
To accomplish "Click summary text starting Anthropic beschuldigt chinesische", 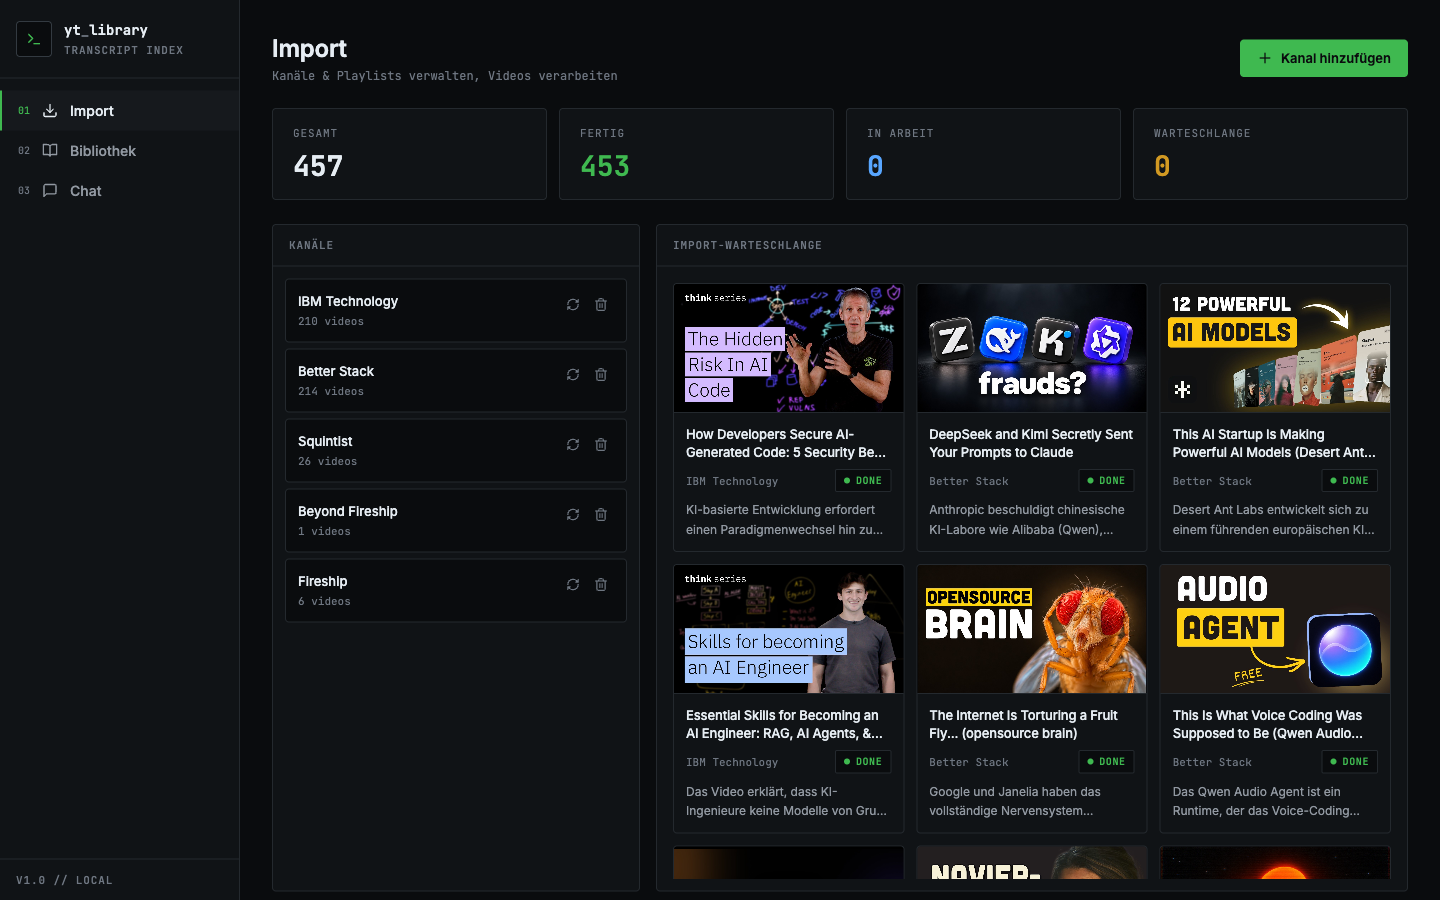I will tap(1027, 520).
